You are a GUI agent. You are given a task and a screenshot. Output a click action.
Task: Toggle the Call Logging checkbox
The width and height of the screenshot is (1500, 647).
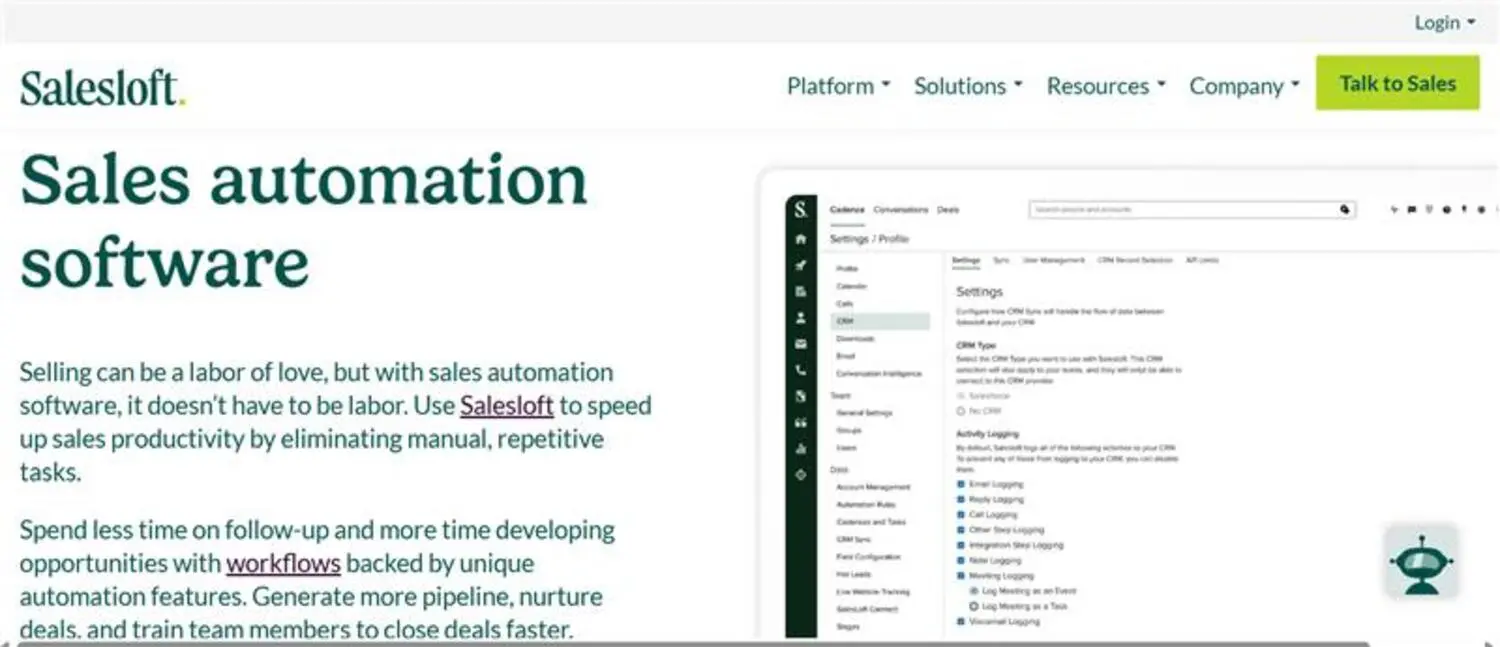[x=961, y=514]
